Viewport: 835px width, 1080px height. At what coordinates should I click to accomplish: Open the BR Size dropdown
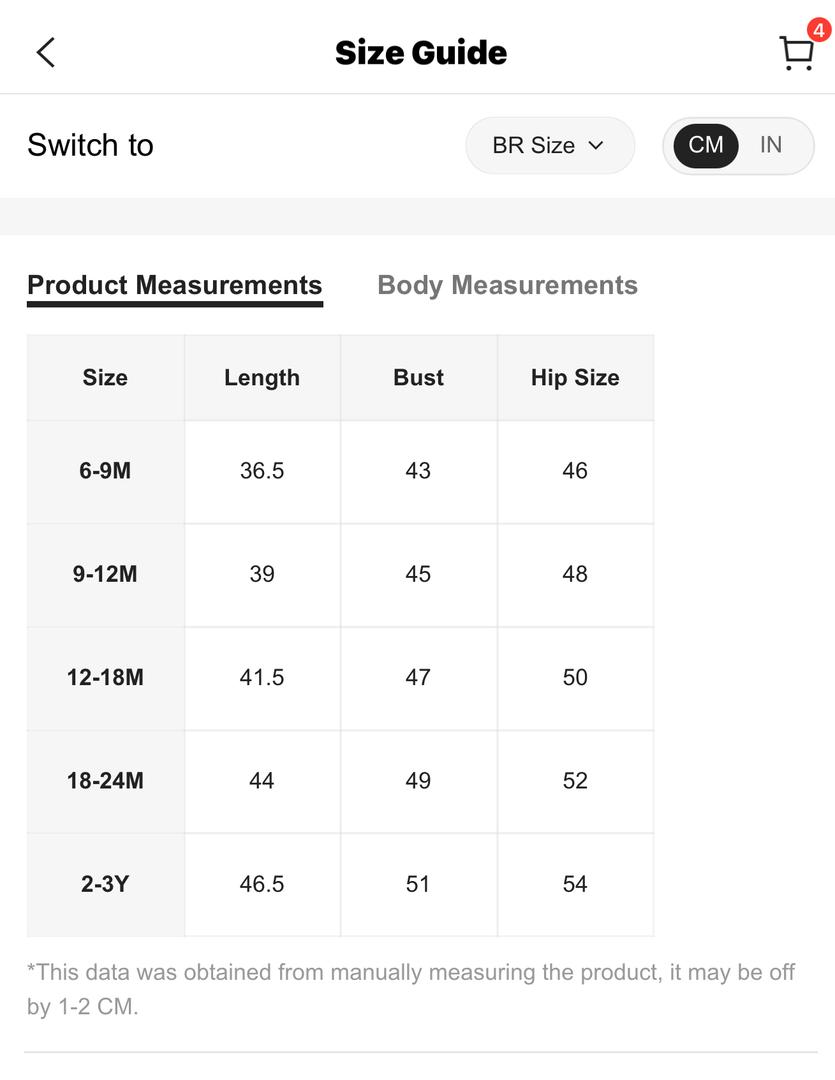pyautogui.click(x=550, y=145)
